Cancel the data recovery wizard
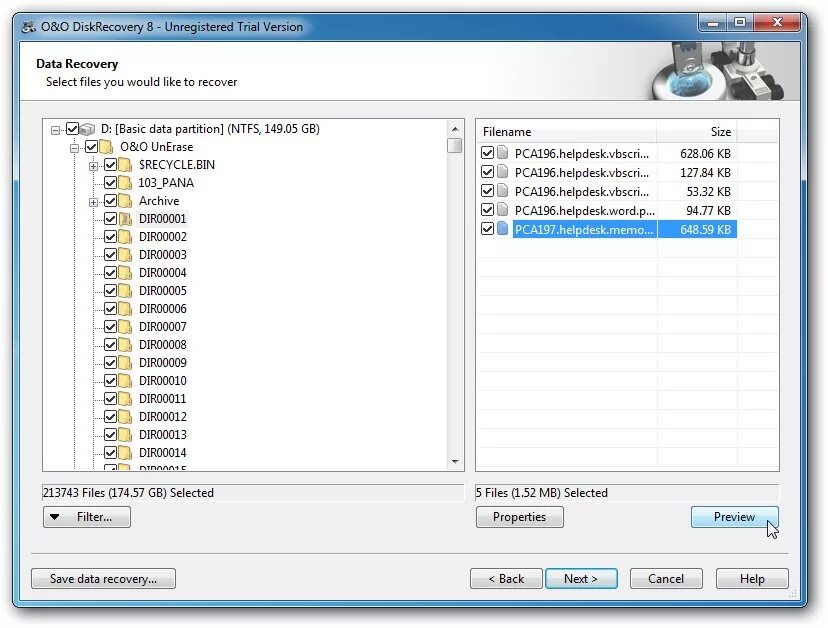The width and height of the screenshot is (828, 628). pos(666,578)
